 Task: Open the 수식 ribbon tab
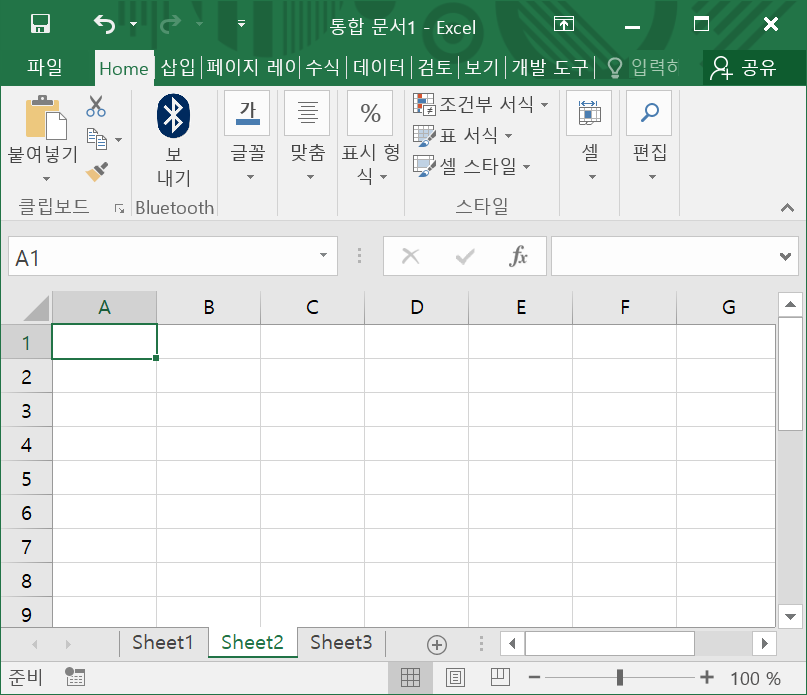click(x=323, y=67)
